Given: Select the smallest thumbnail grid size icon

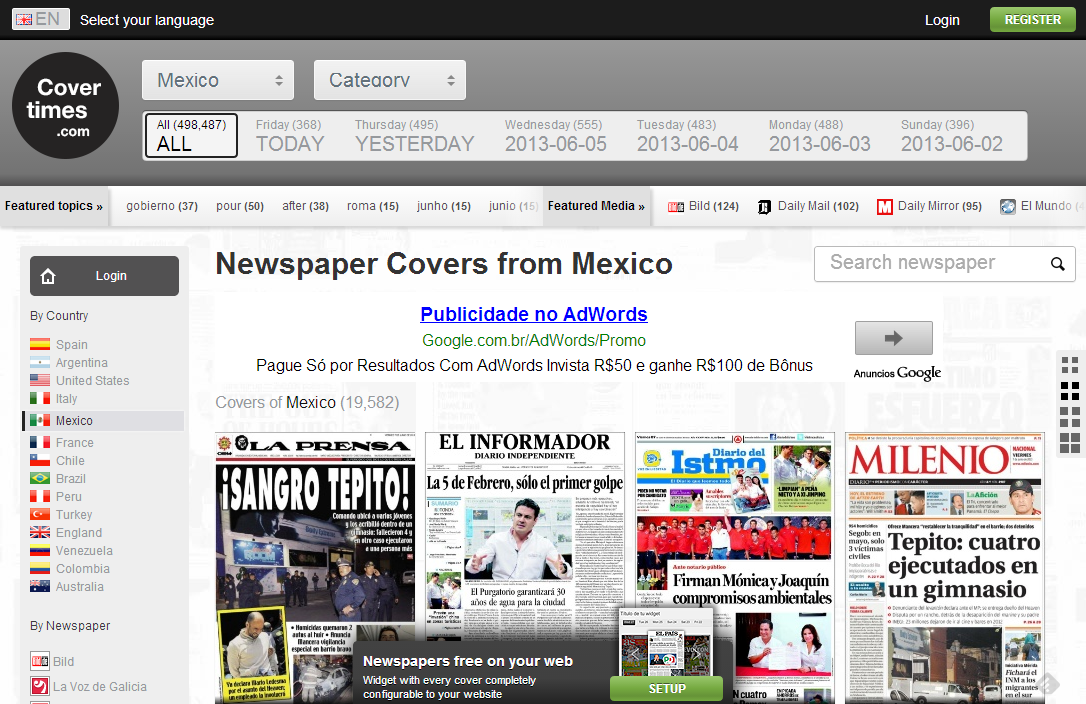Looking at the screenshot, I should [x=1069, y=364].
